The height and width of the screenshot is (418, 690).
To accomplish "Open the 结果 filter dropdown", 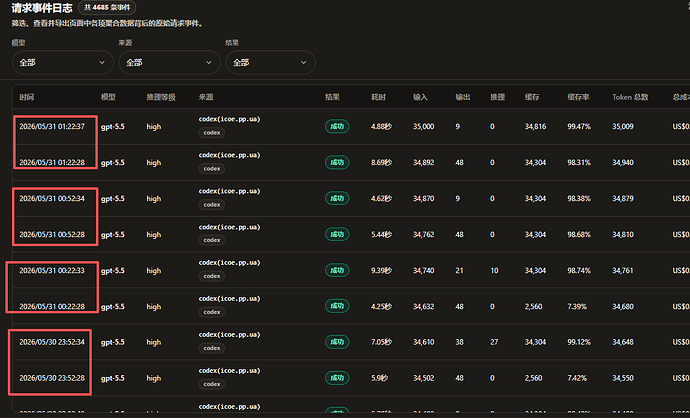I will [270, 62].
